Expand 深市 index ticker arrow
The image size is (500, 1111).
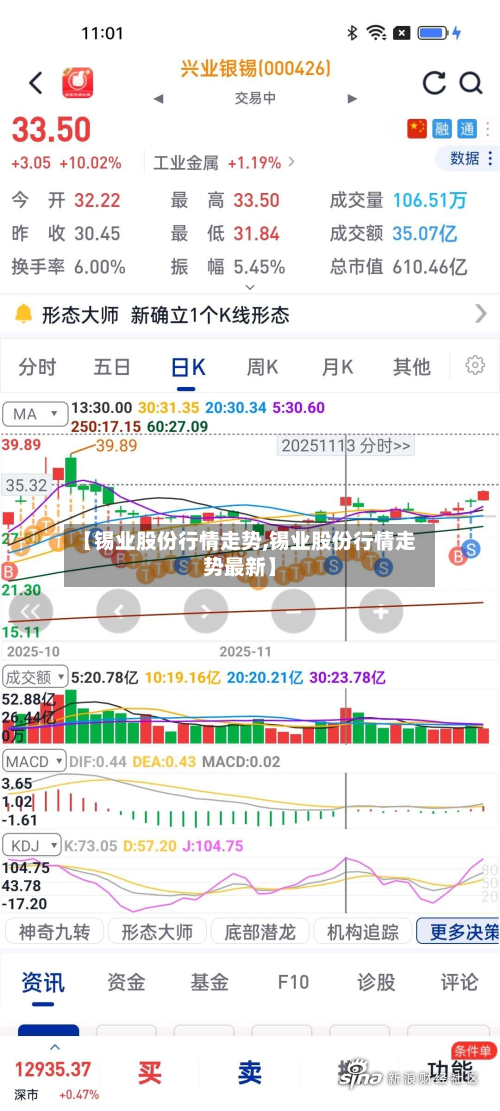pyautogui.click(x=55, y=1047)
